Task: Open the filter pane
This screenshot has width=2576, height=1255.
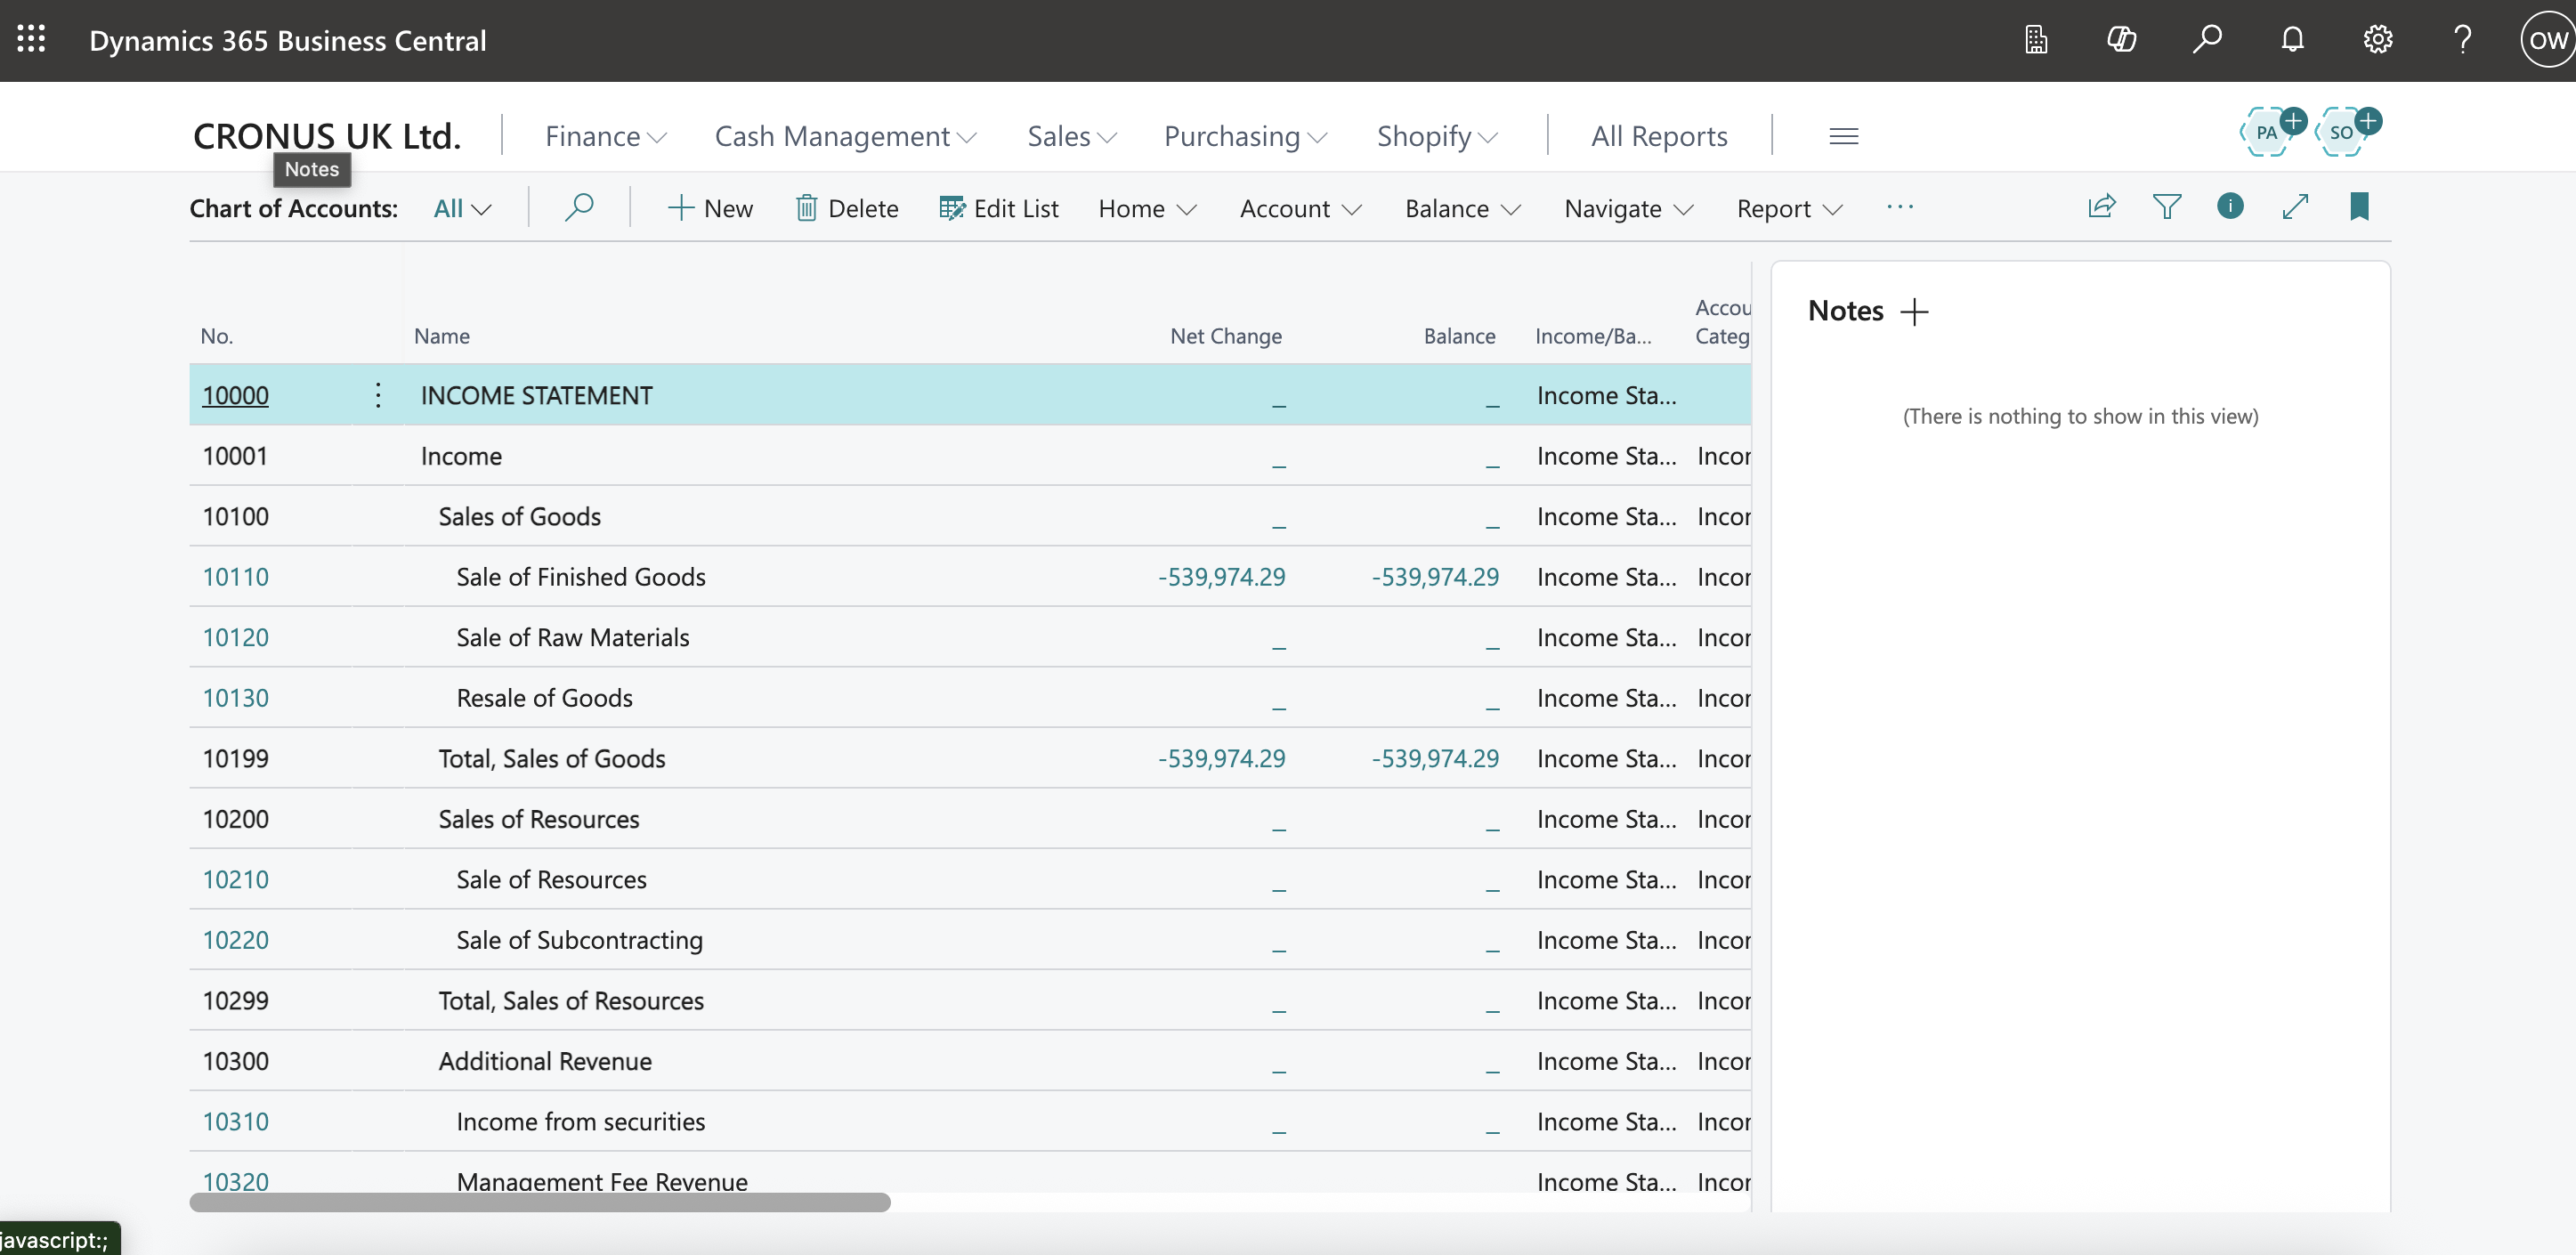Action: click(x=2167, y=206)
